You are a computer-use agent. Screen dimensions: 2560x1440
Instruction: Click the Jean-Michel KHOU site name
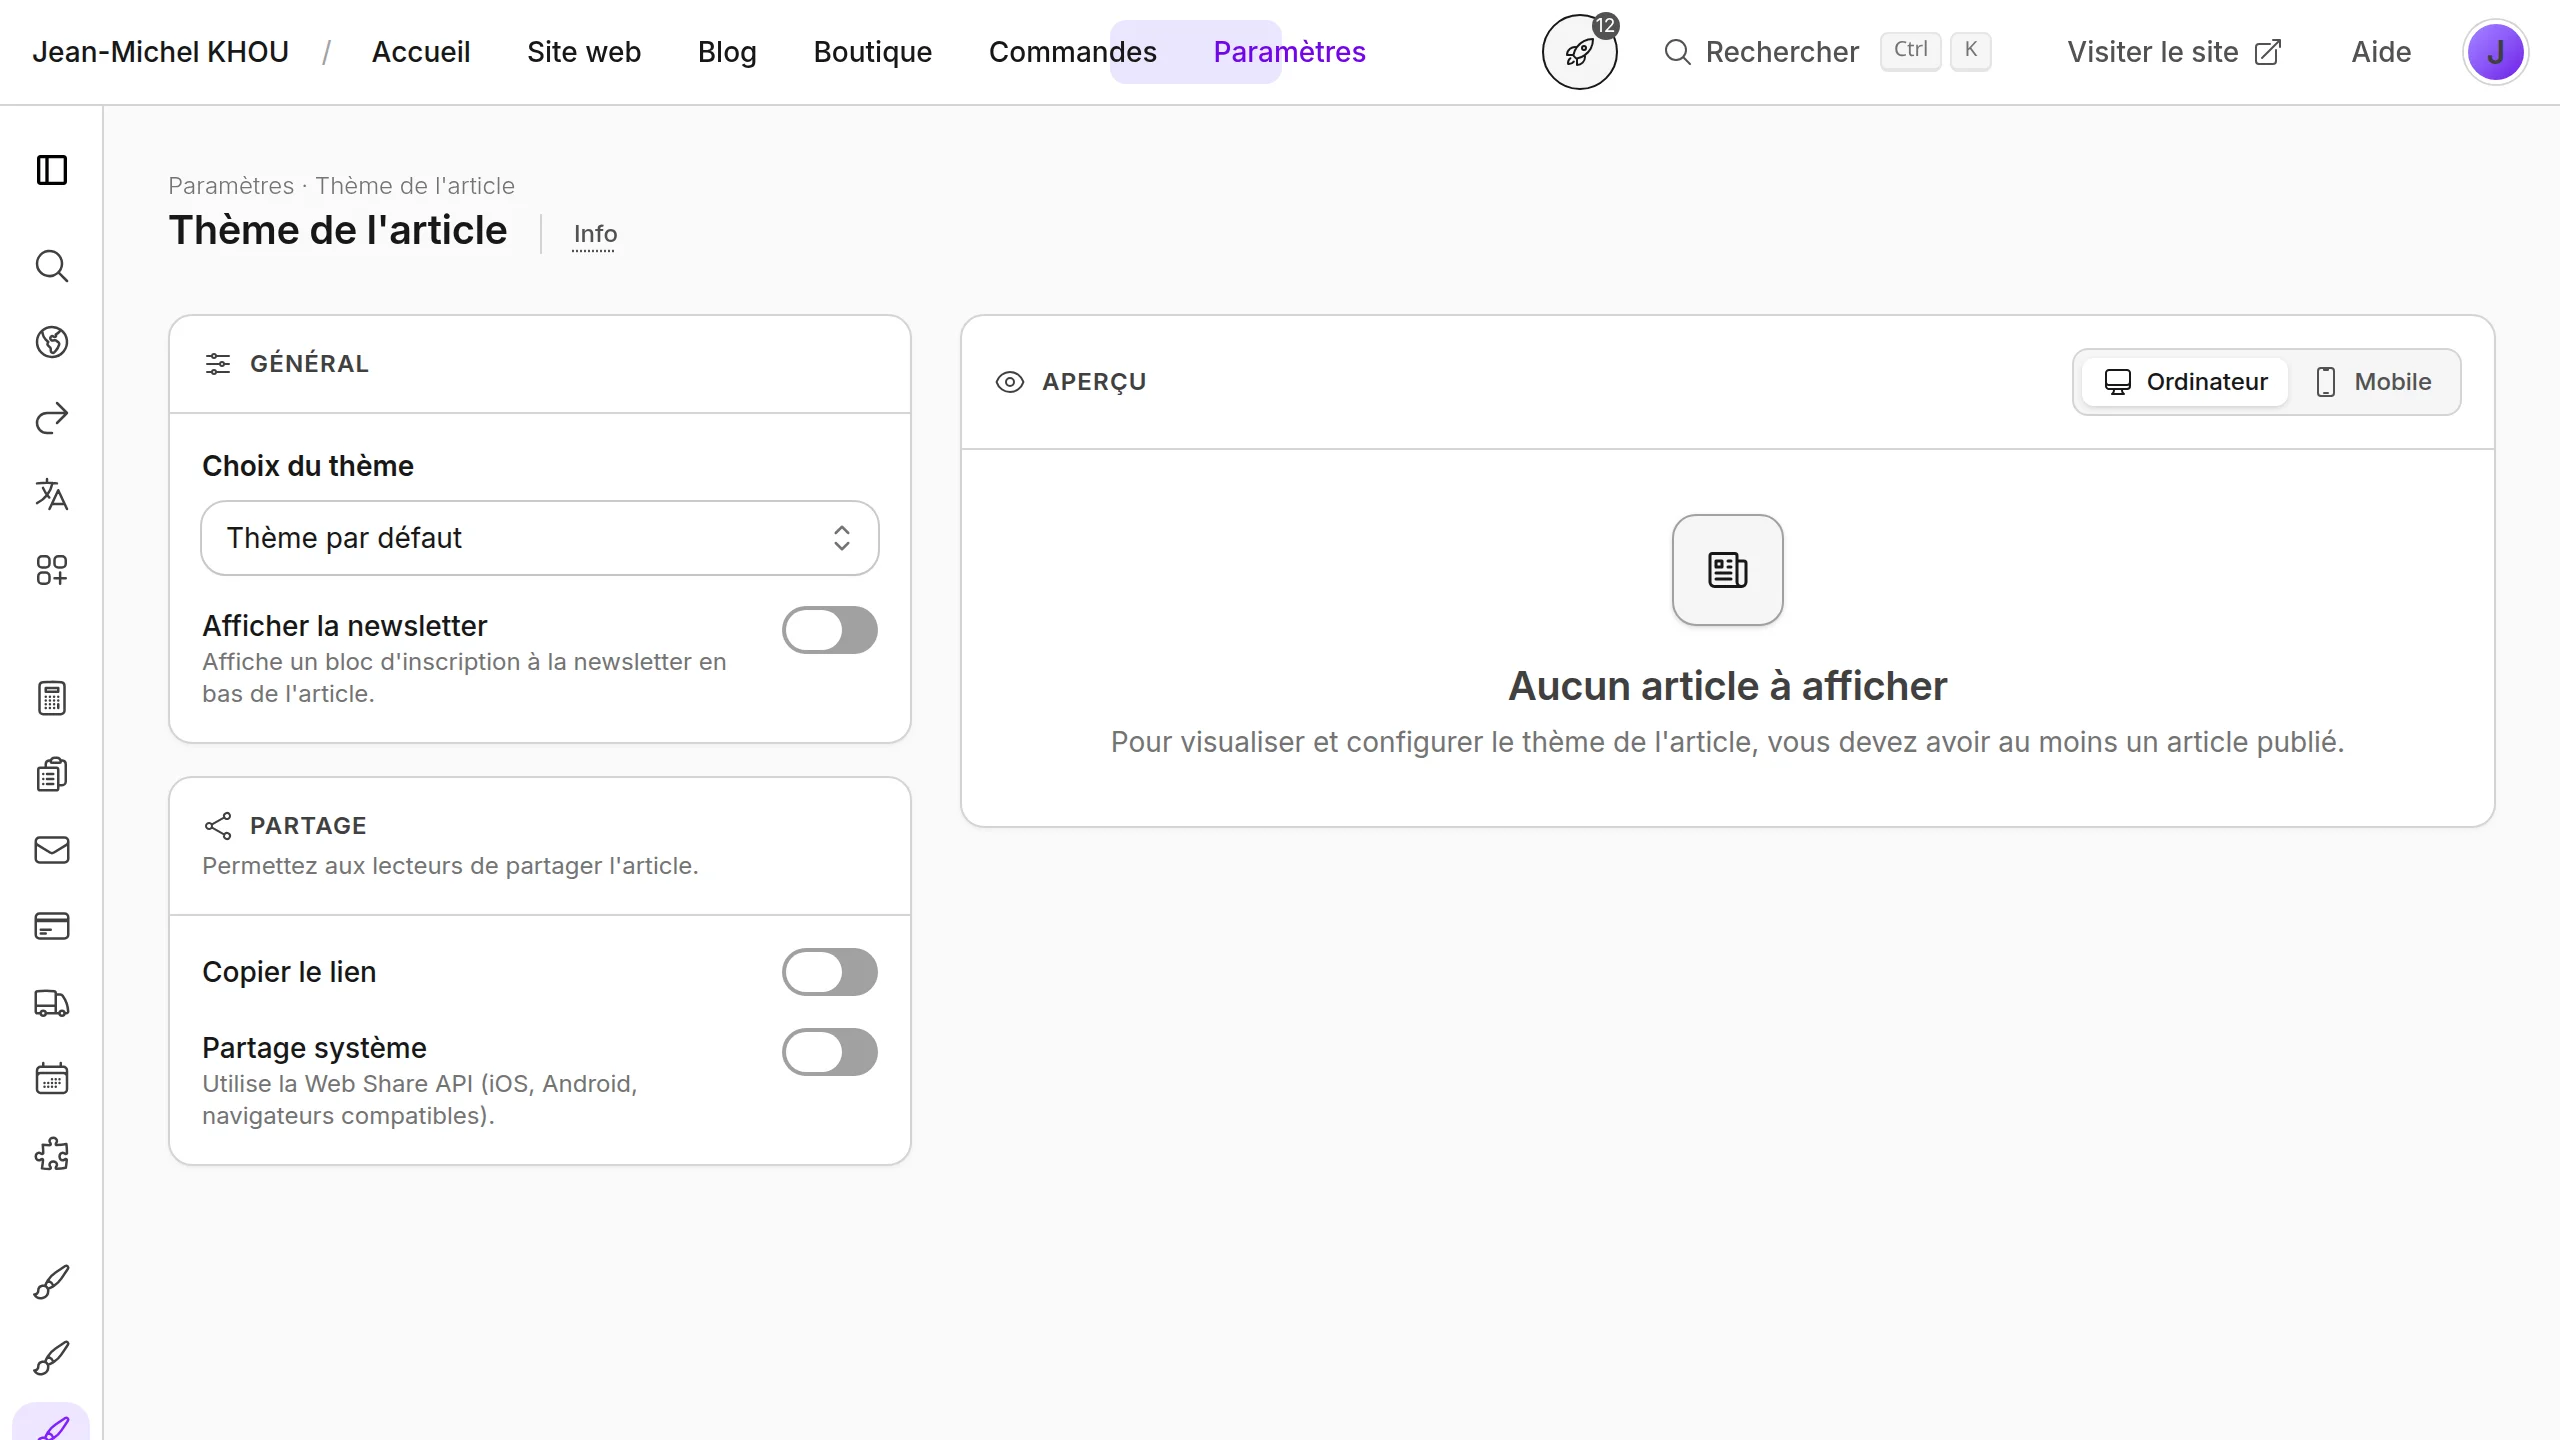(160, 52)
